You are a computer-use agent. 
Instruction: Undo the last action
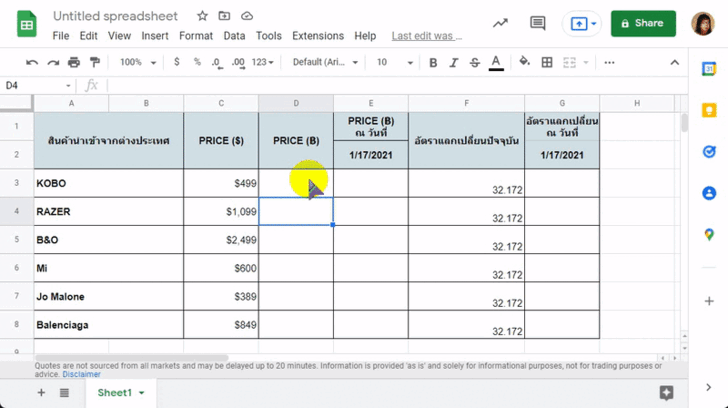pyautogui.click(x=32, y=62)
